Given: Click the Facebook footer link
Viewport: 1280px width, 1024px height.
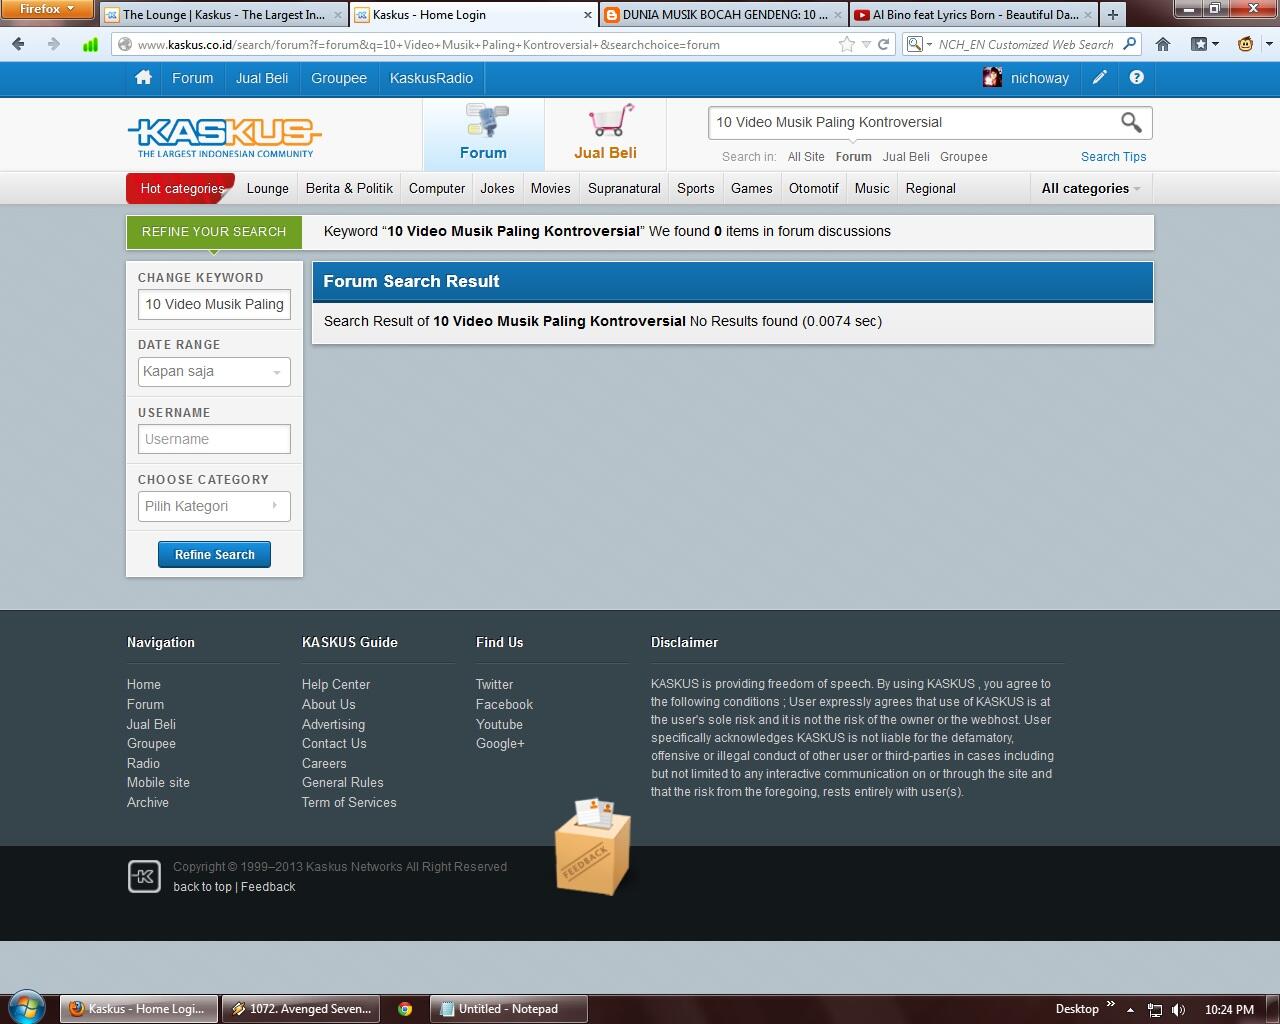Looking at the screenshot, I should (x=504, y=705).
